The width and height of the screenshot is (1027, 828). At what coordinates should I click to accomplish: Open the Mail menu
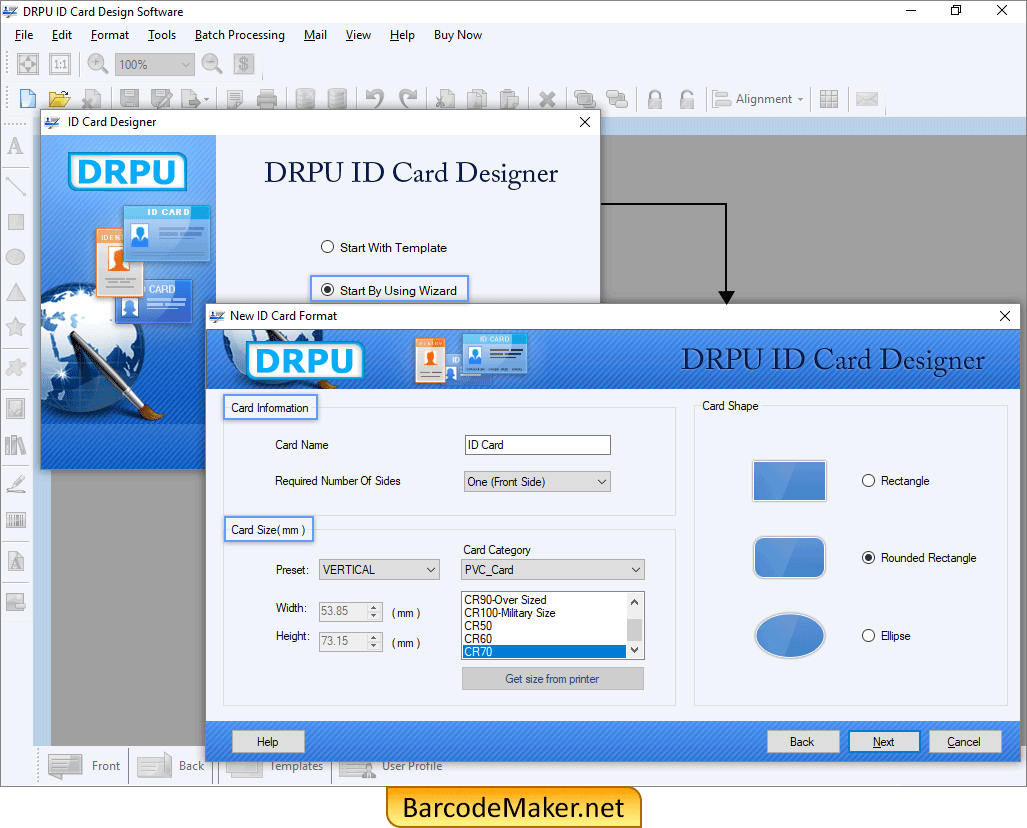coord(315,35)
